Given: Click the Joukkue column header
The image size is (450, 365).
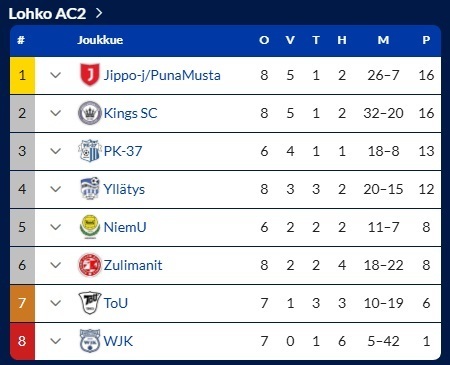Looking at the screenshot, I should coord(100,40).
